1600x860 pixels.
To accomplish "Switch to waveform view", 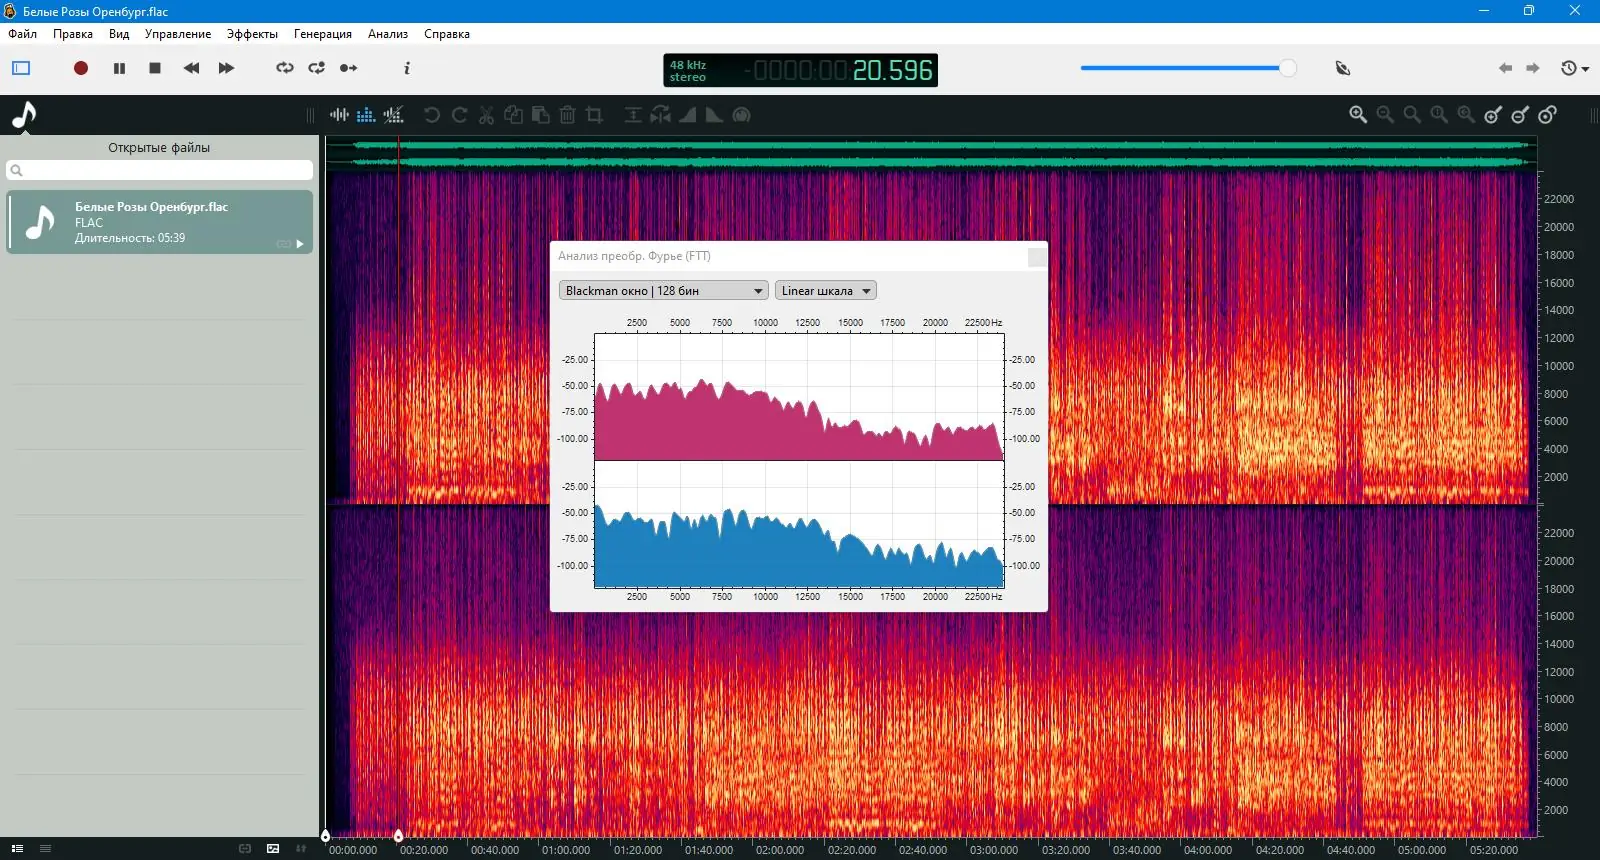I will 339,115.
